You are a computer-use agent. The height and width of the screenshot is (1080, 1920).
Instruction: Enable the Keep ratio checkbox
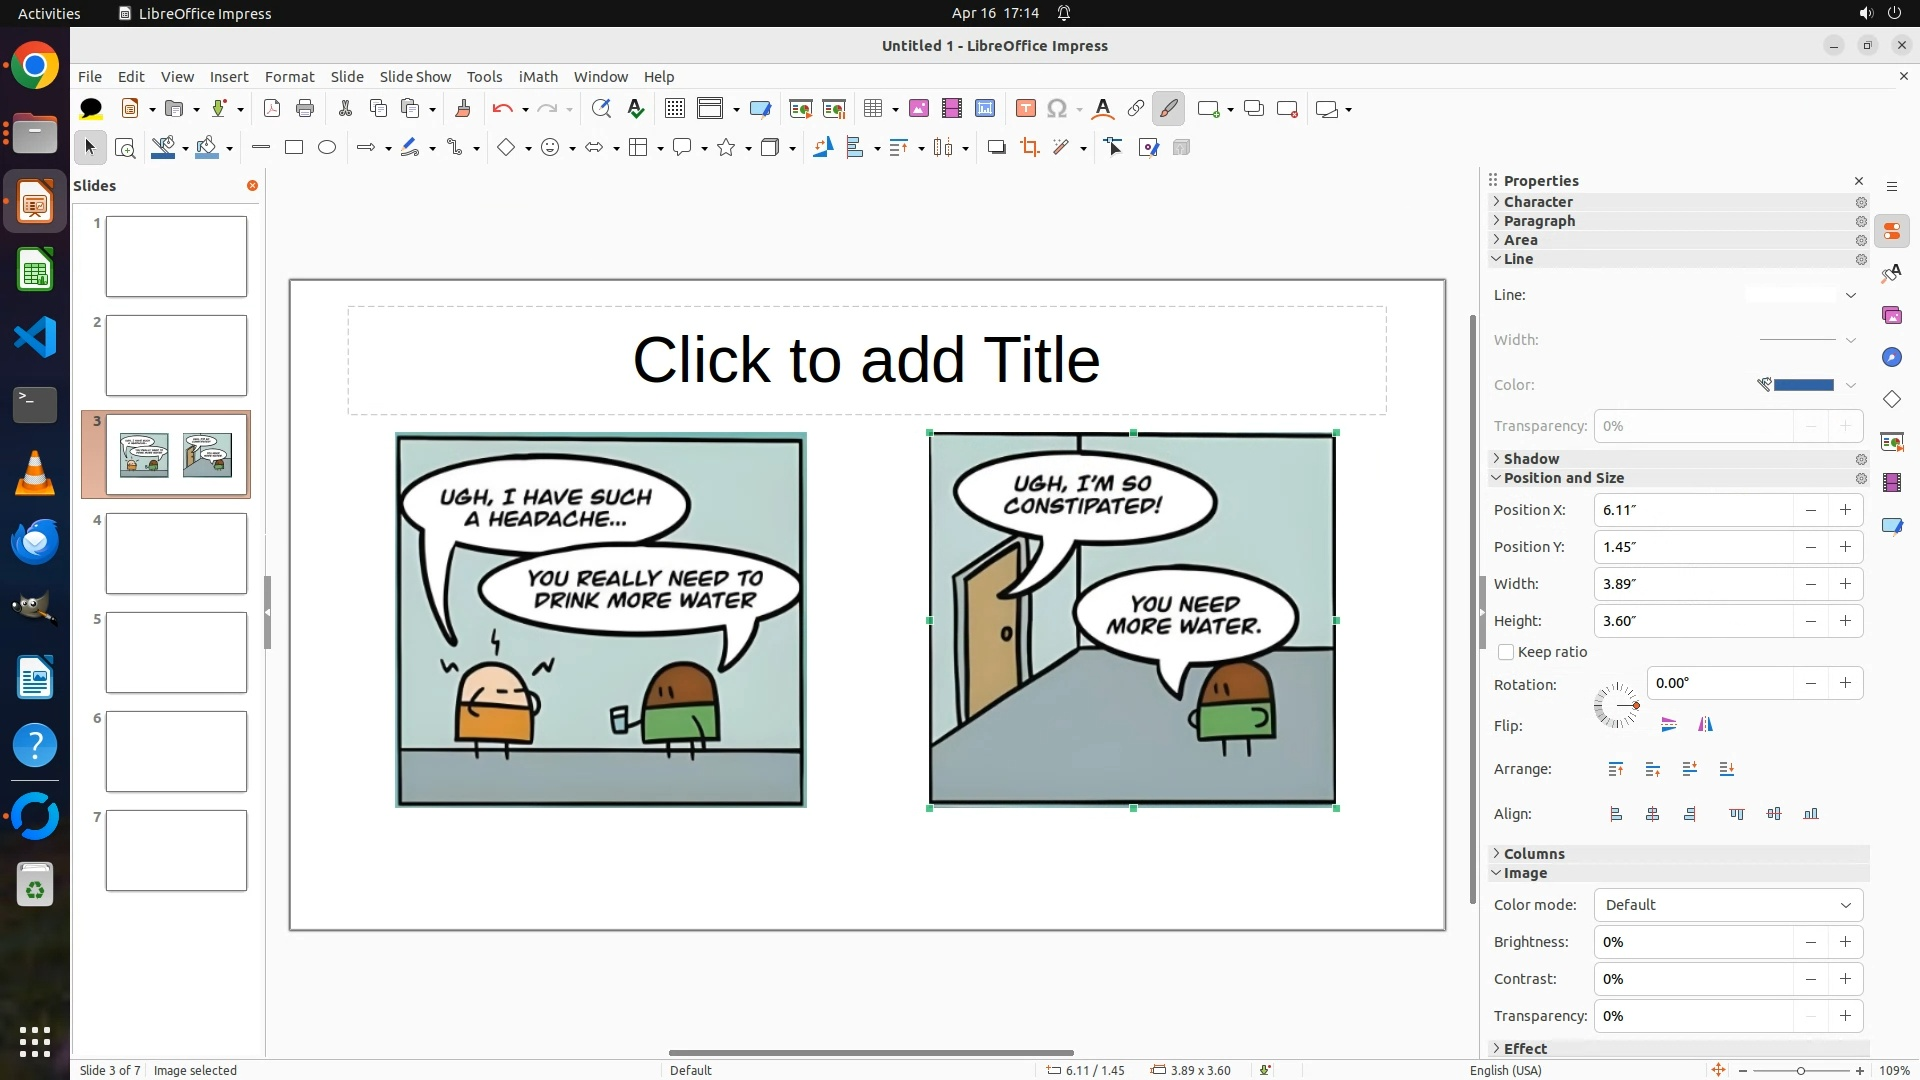[x=1506, y=652]
